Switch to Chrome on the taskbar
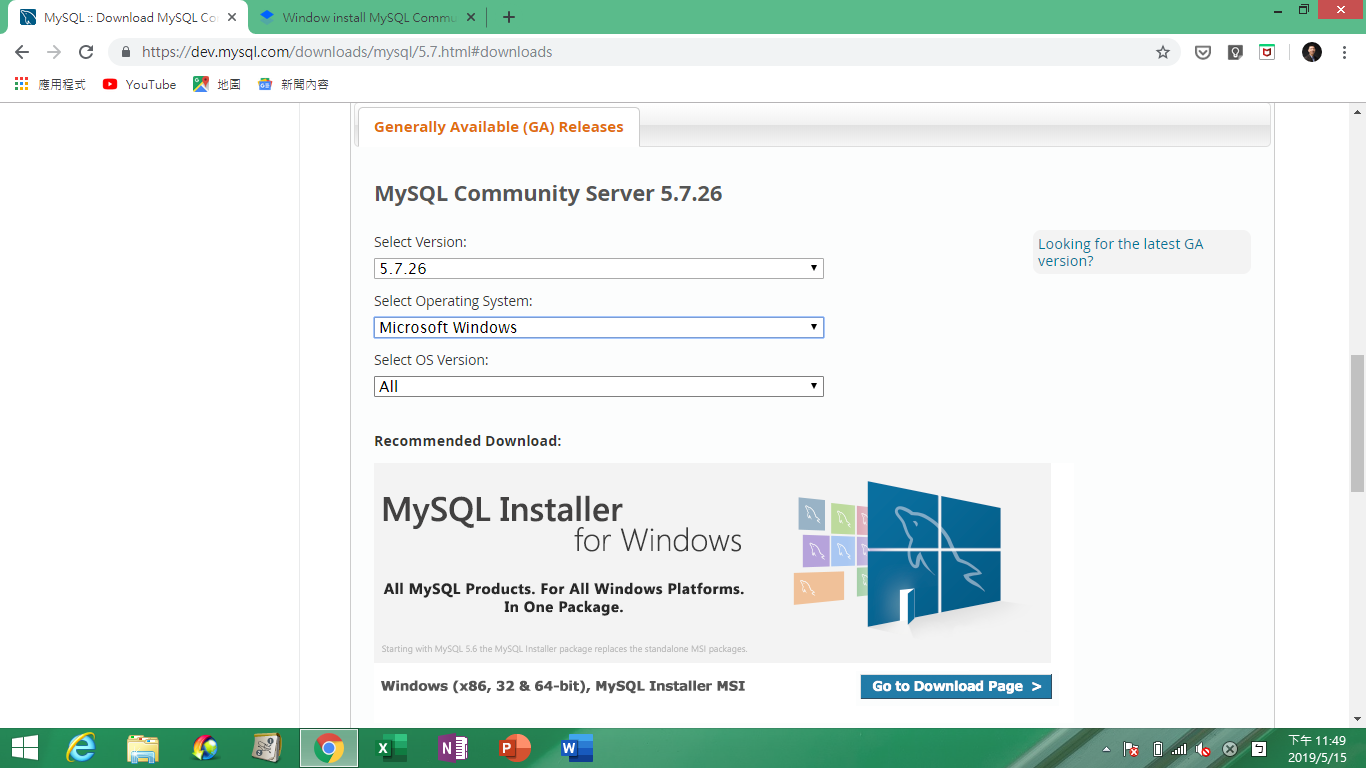This screenshot has width=1366, height=768. click(329, 748)
